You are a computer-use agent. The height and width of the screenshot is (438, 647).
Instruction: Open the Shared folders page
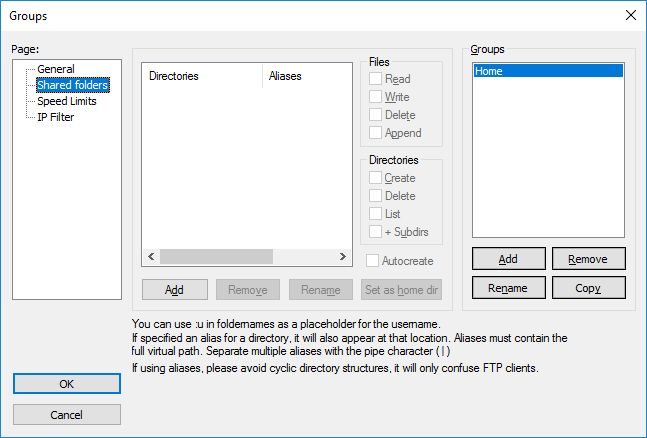[72, 85]
